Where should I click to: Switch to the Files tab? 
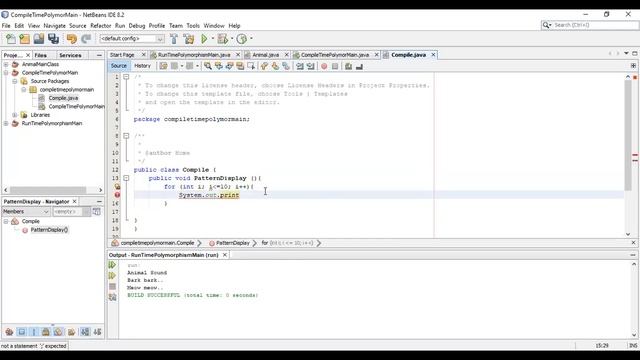pos(40,55)
